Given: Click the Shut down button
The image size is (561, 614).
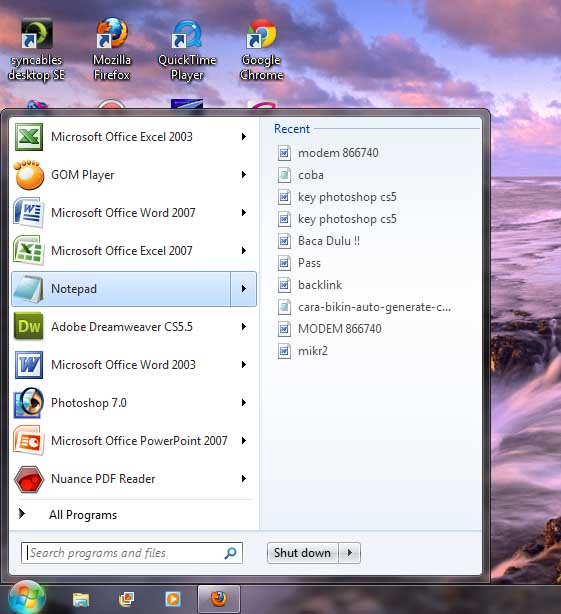Looking at the screenshot, I should pos(303,553).
